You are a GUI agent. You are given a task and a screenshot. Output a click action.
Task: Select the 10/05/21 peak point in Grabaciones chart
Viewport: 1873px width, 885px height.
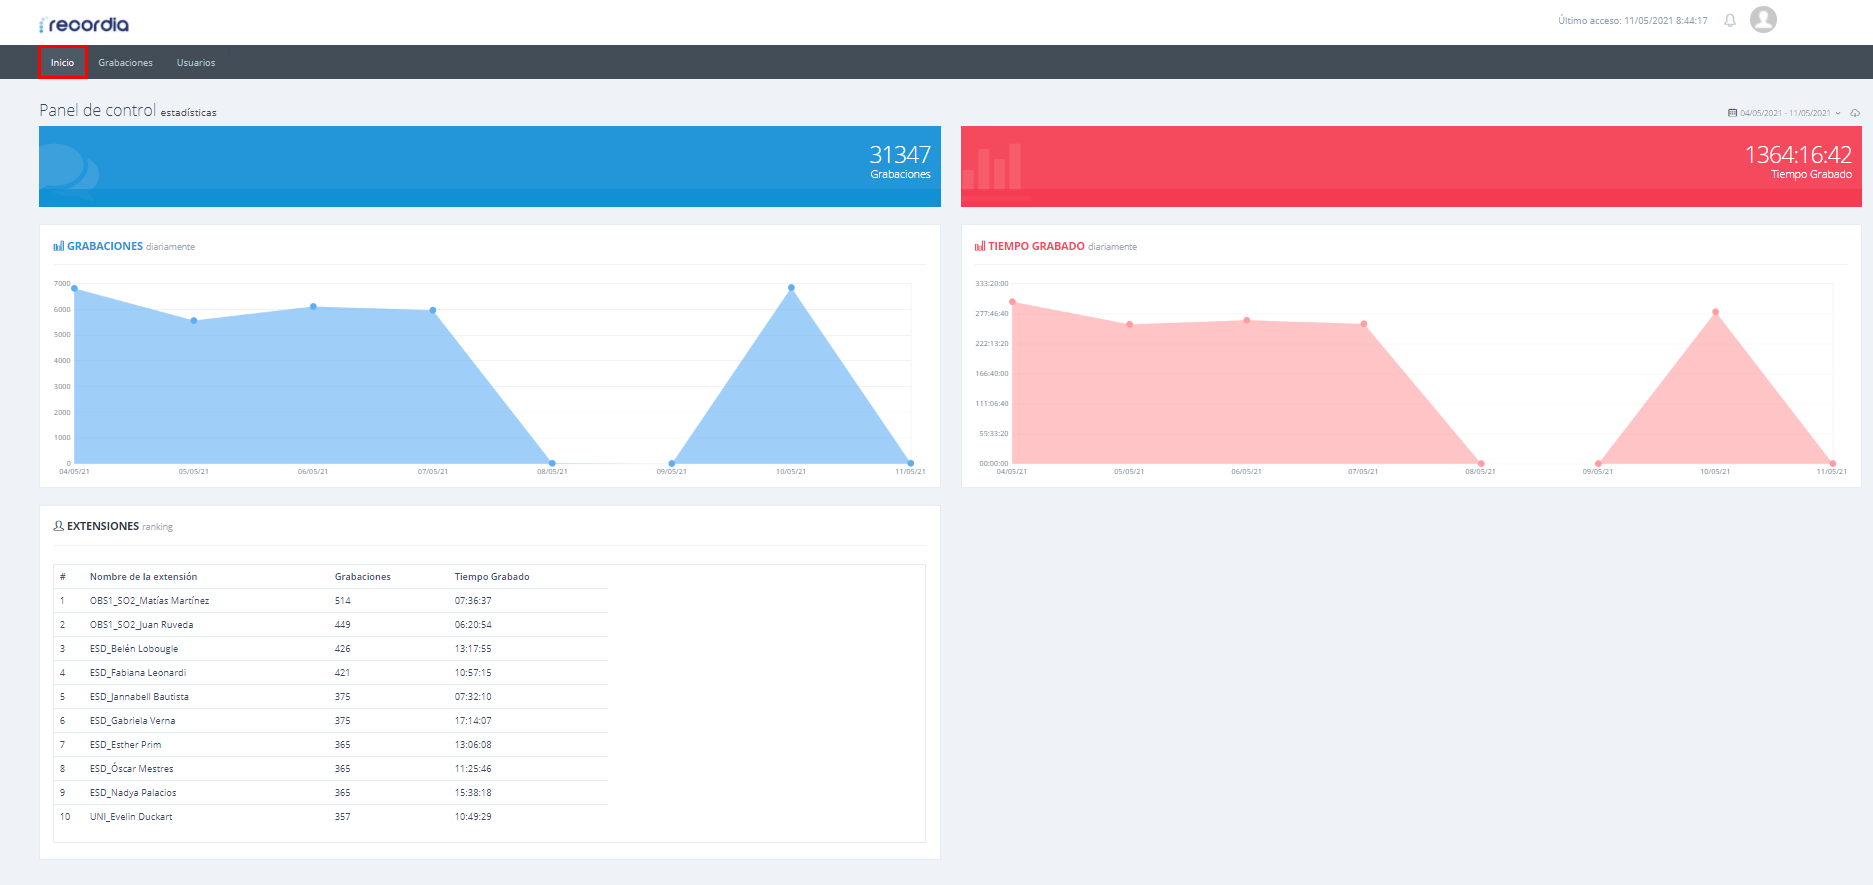pos(791,288)
